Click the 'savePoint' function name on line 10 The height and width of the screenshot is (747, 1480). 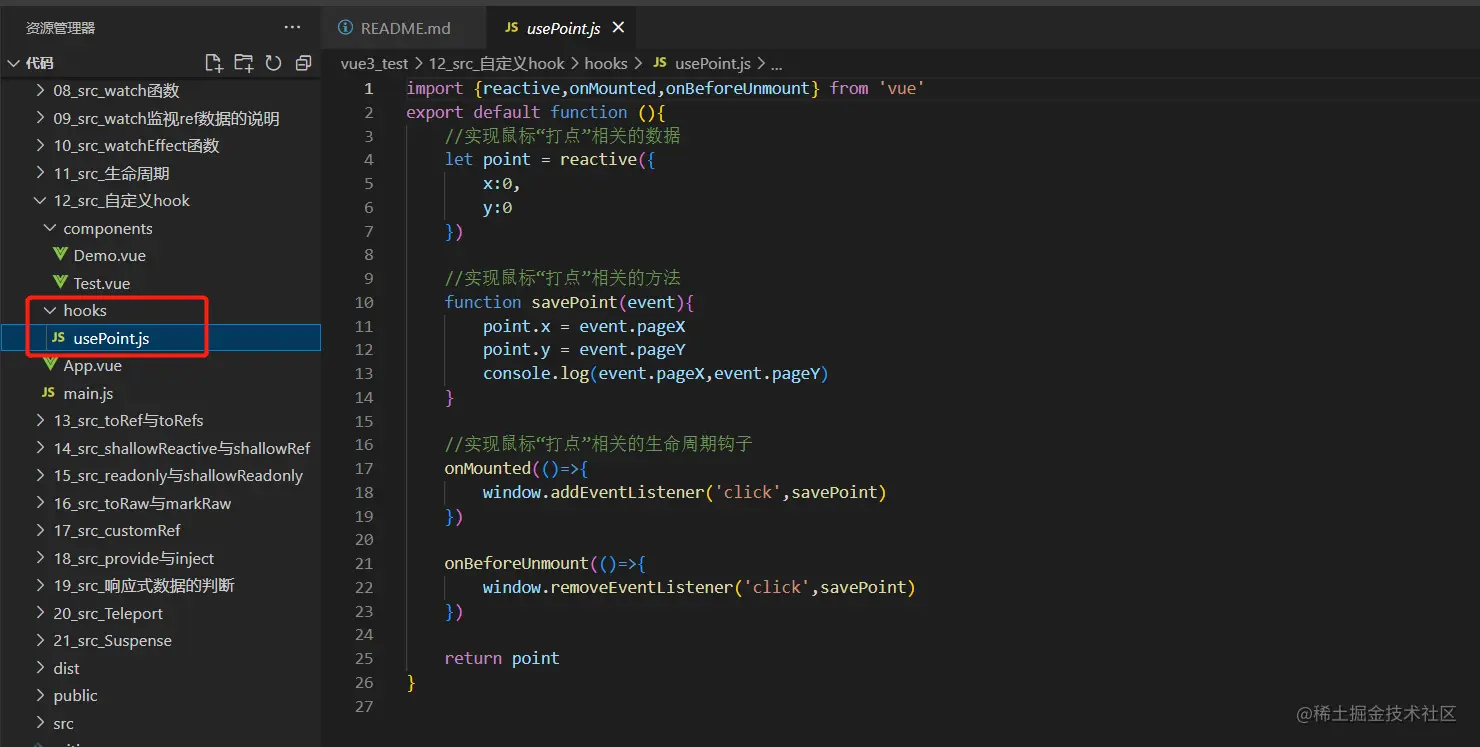tap(574, 302)
